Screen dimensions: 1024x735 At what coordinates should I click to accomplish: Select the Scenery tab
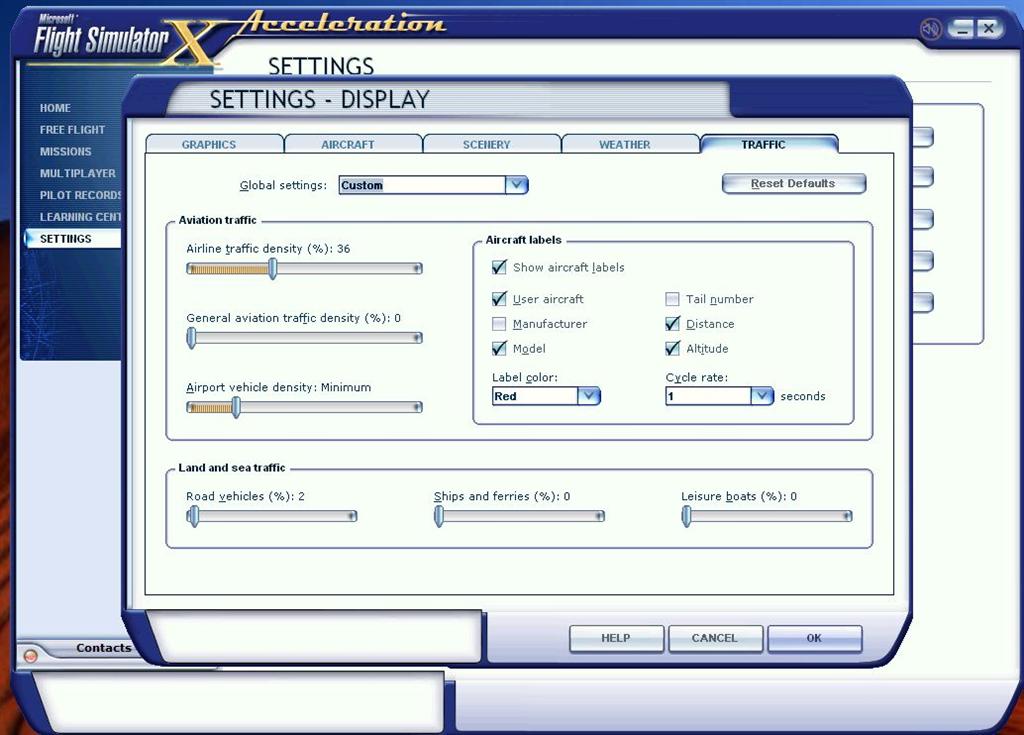point(487,145)
